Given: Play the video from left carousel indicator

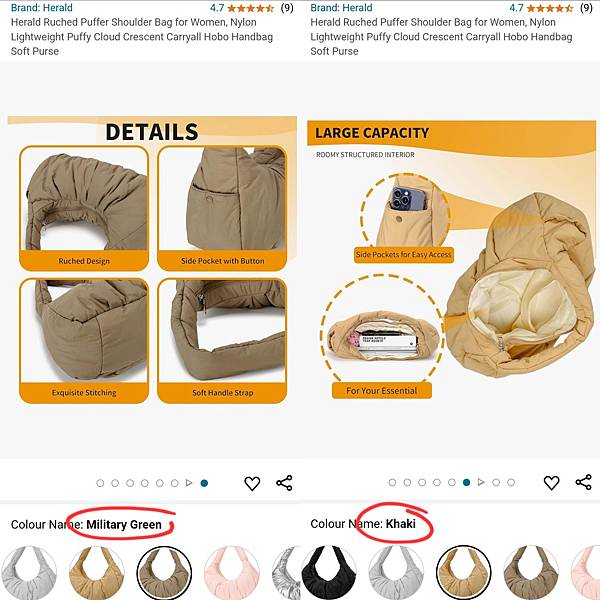Looking at the screenshot, I should pyautogui.click(x=189, y=483).
